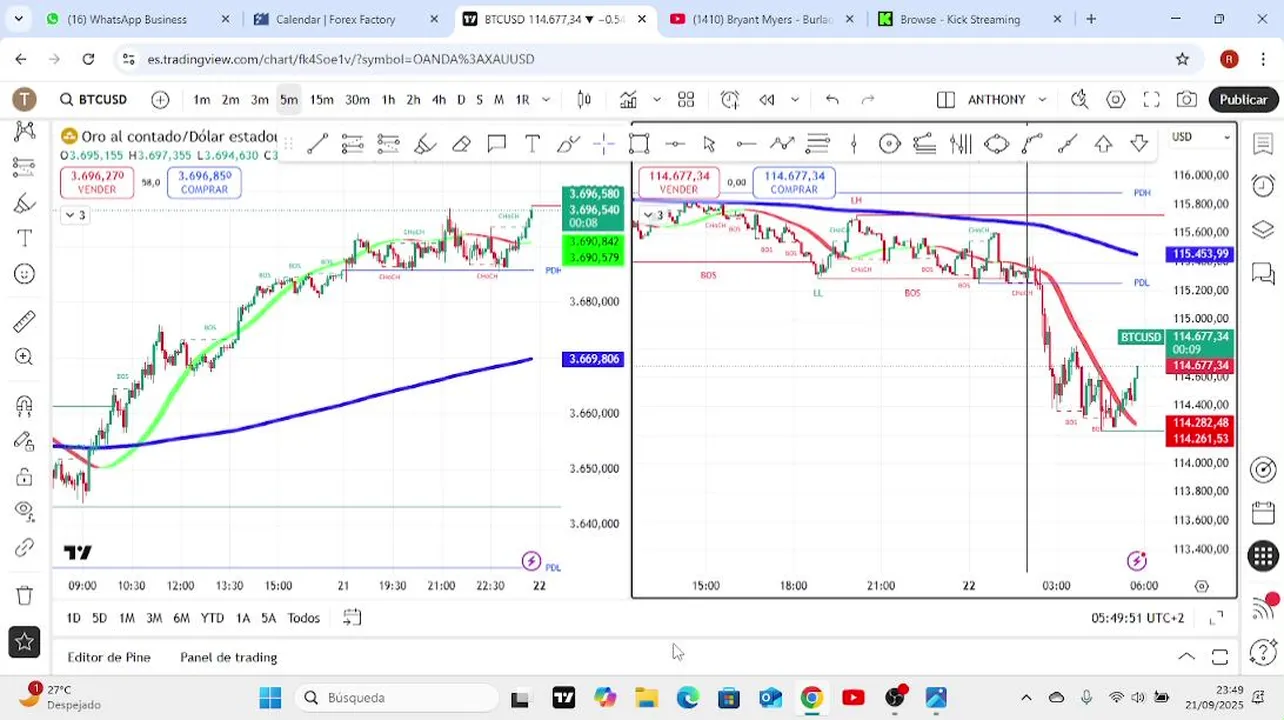Select the 15m timeframe

pyautogui.click(x=321, y=100)
